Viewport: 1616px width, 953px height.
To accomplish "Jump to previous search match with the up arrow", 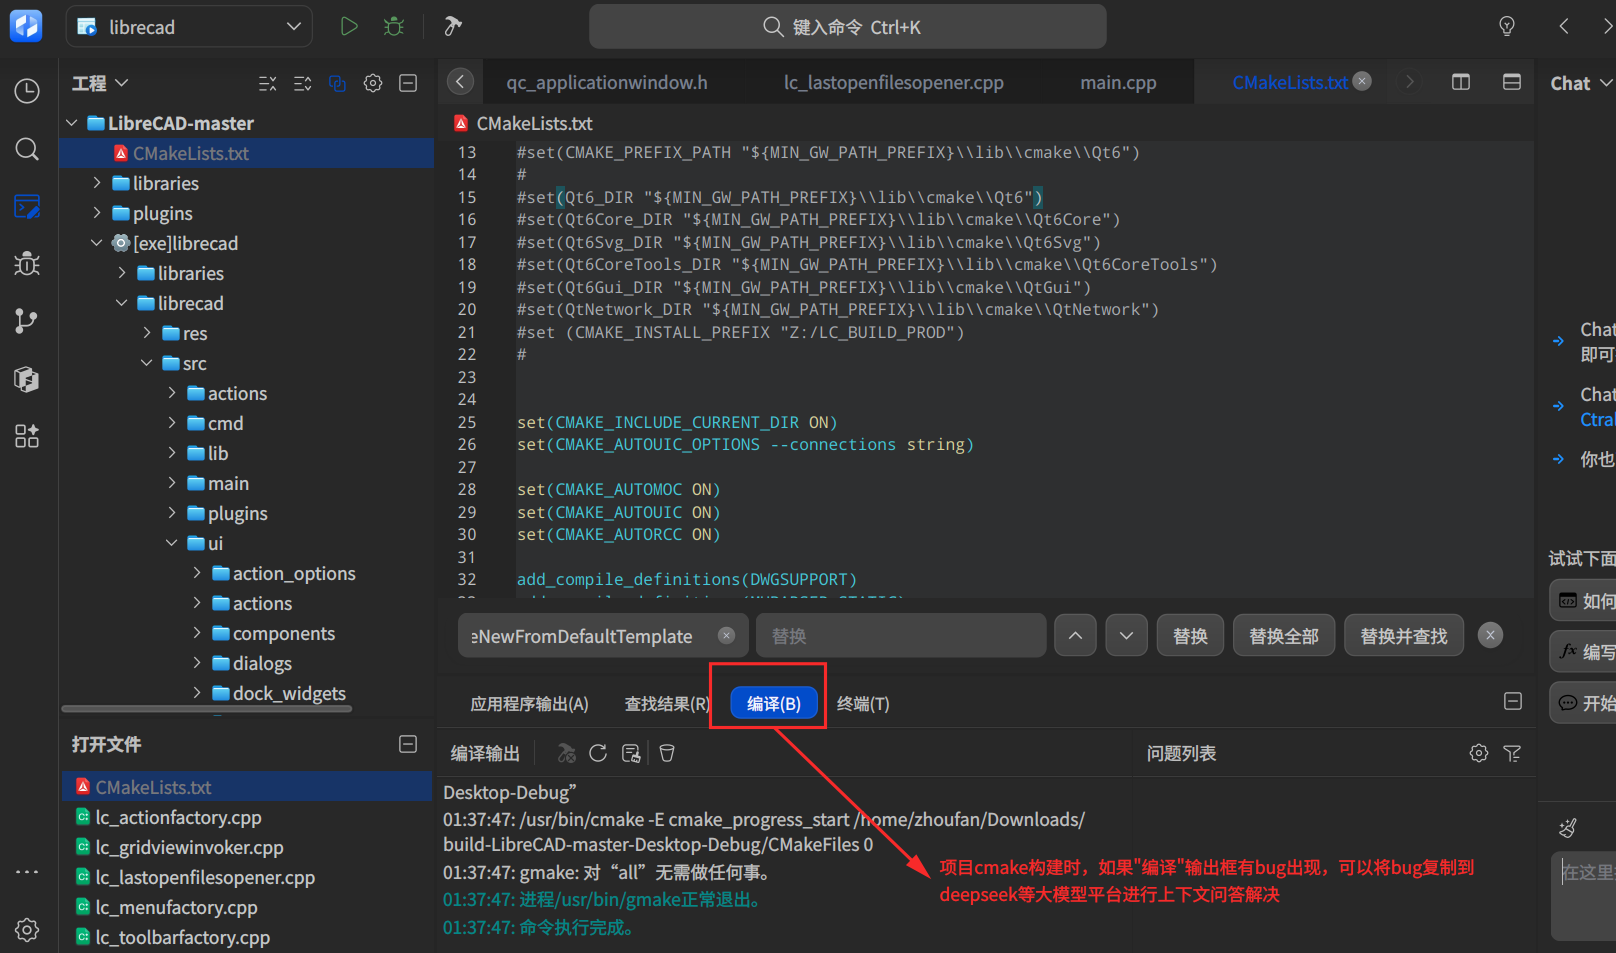I will (1075, 636).
